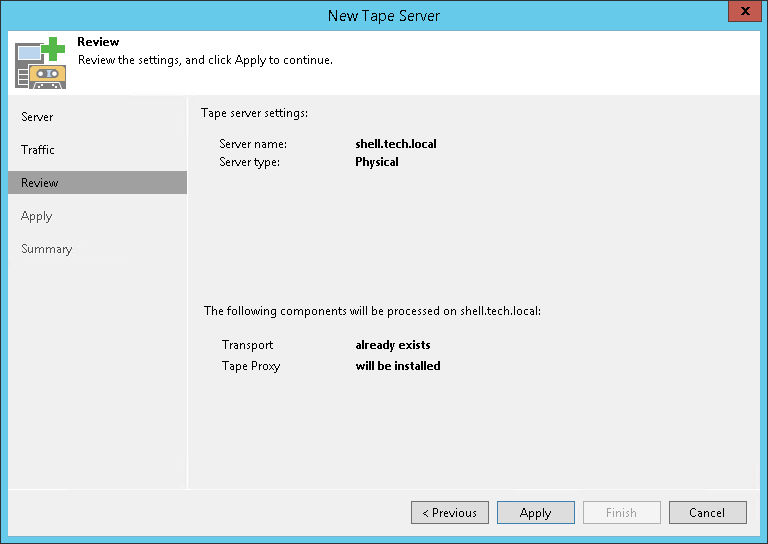The width and height of the screenshot is (768, 544).
Task: Click the shell.tech.local server name value
Action: click(396, 144)
